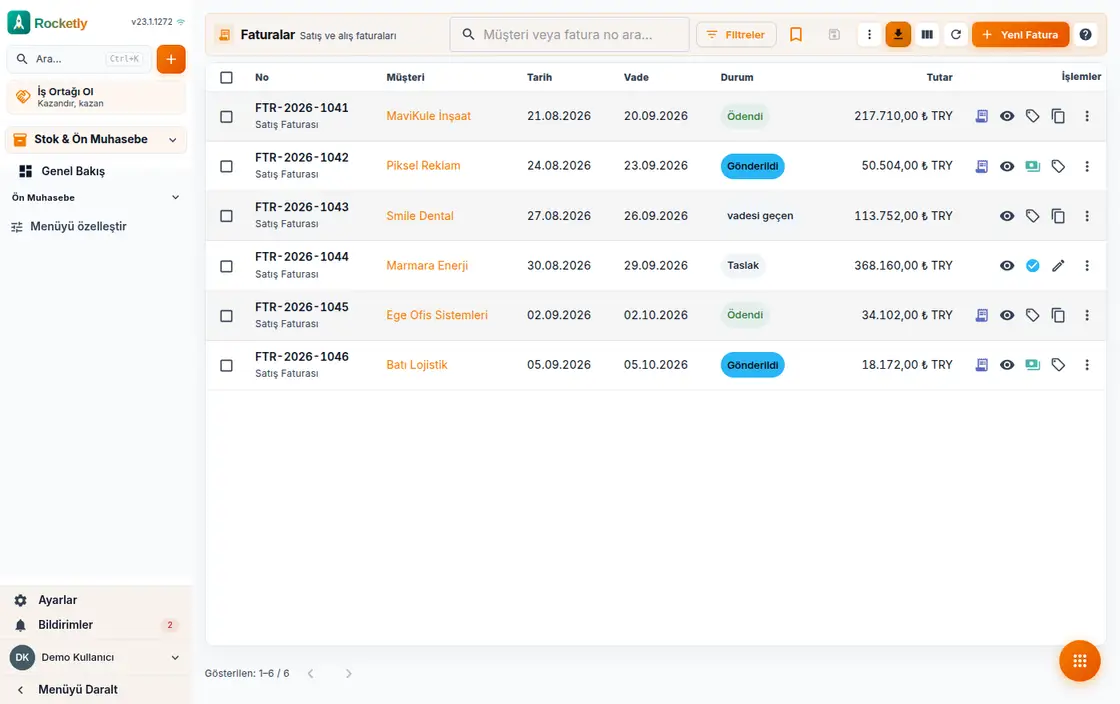Image resolution: width=1120 pixels, height=704 pixels.
Task: Open the help question mark icon
Action: click(x=1085, y=34)
